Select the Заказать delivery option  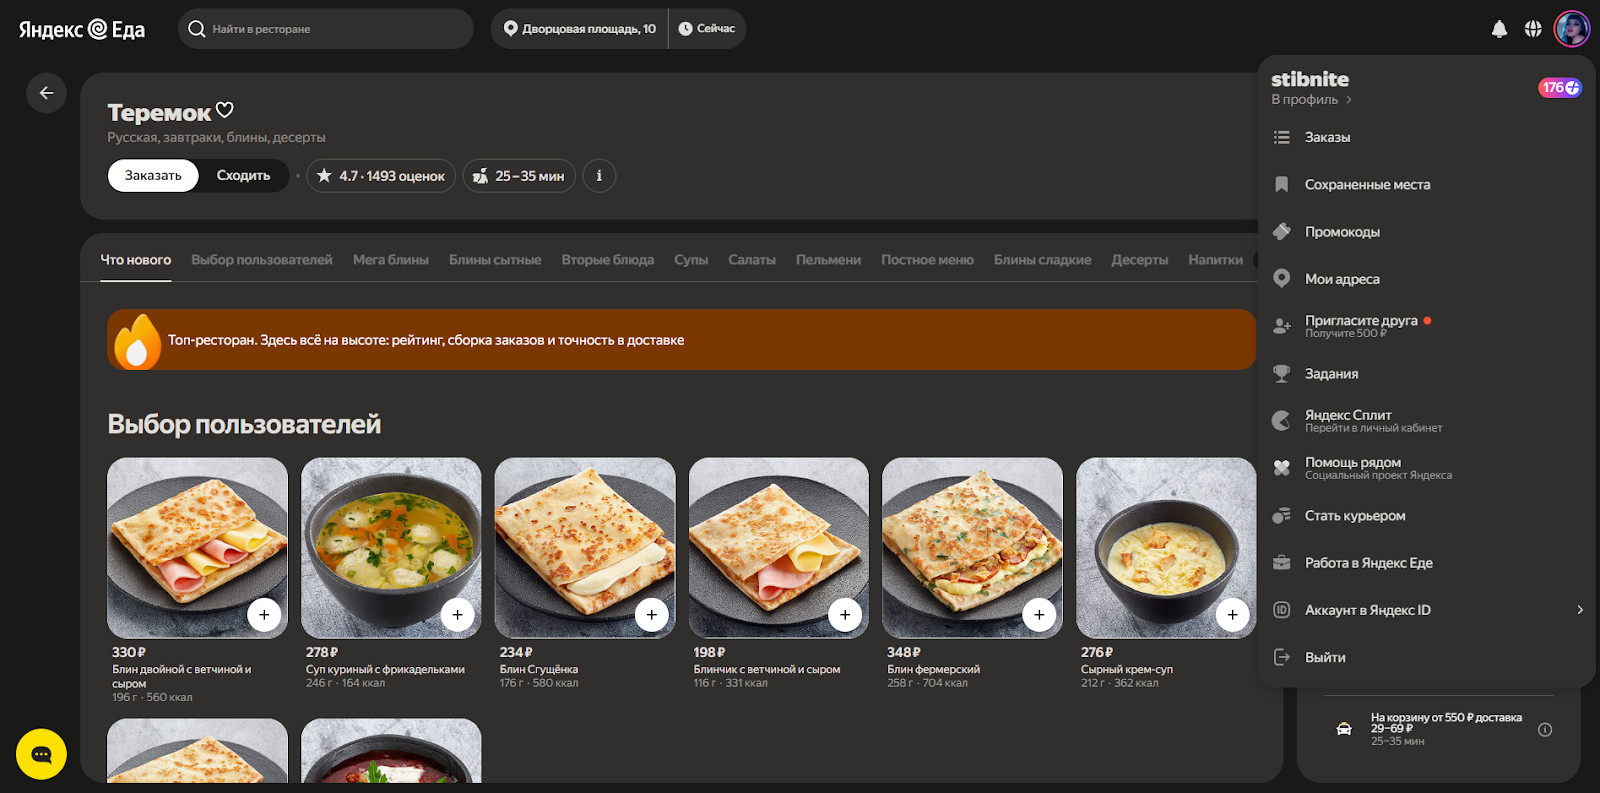[153, 176]
